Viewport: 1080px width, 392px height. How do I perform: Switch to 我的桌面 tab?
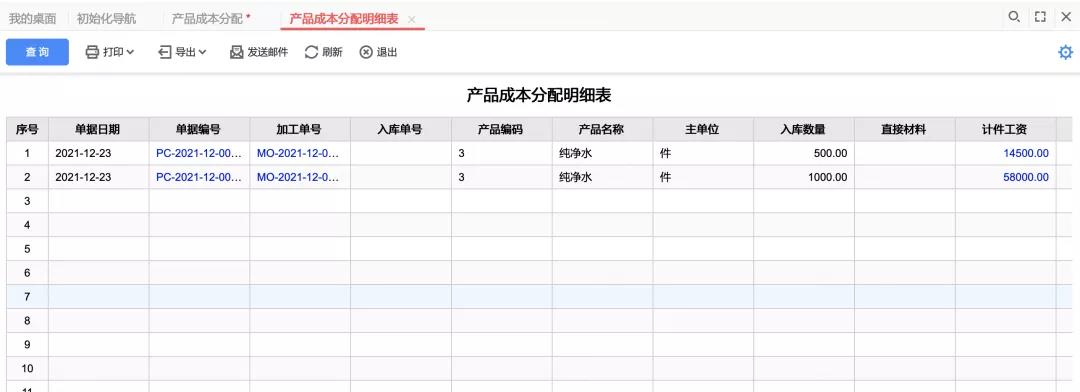click(32, 19)
